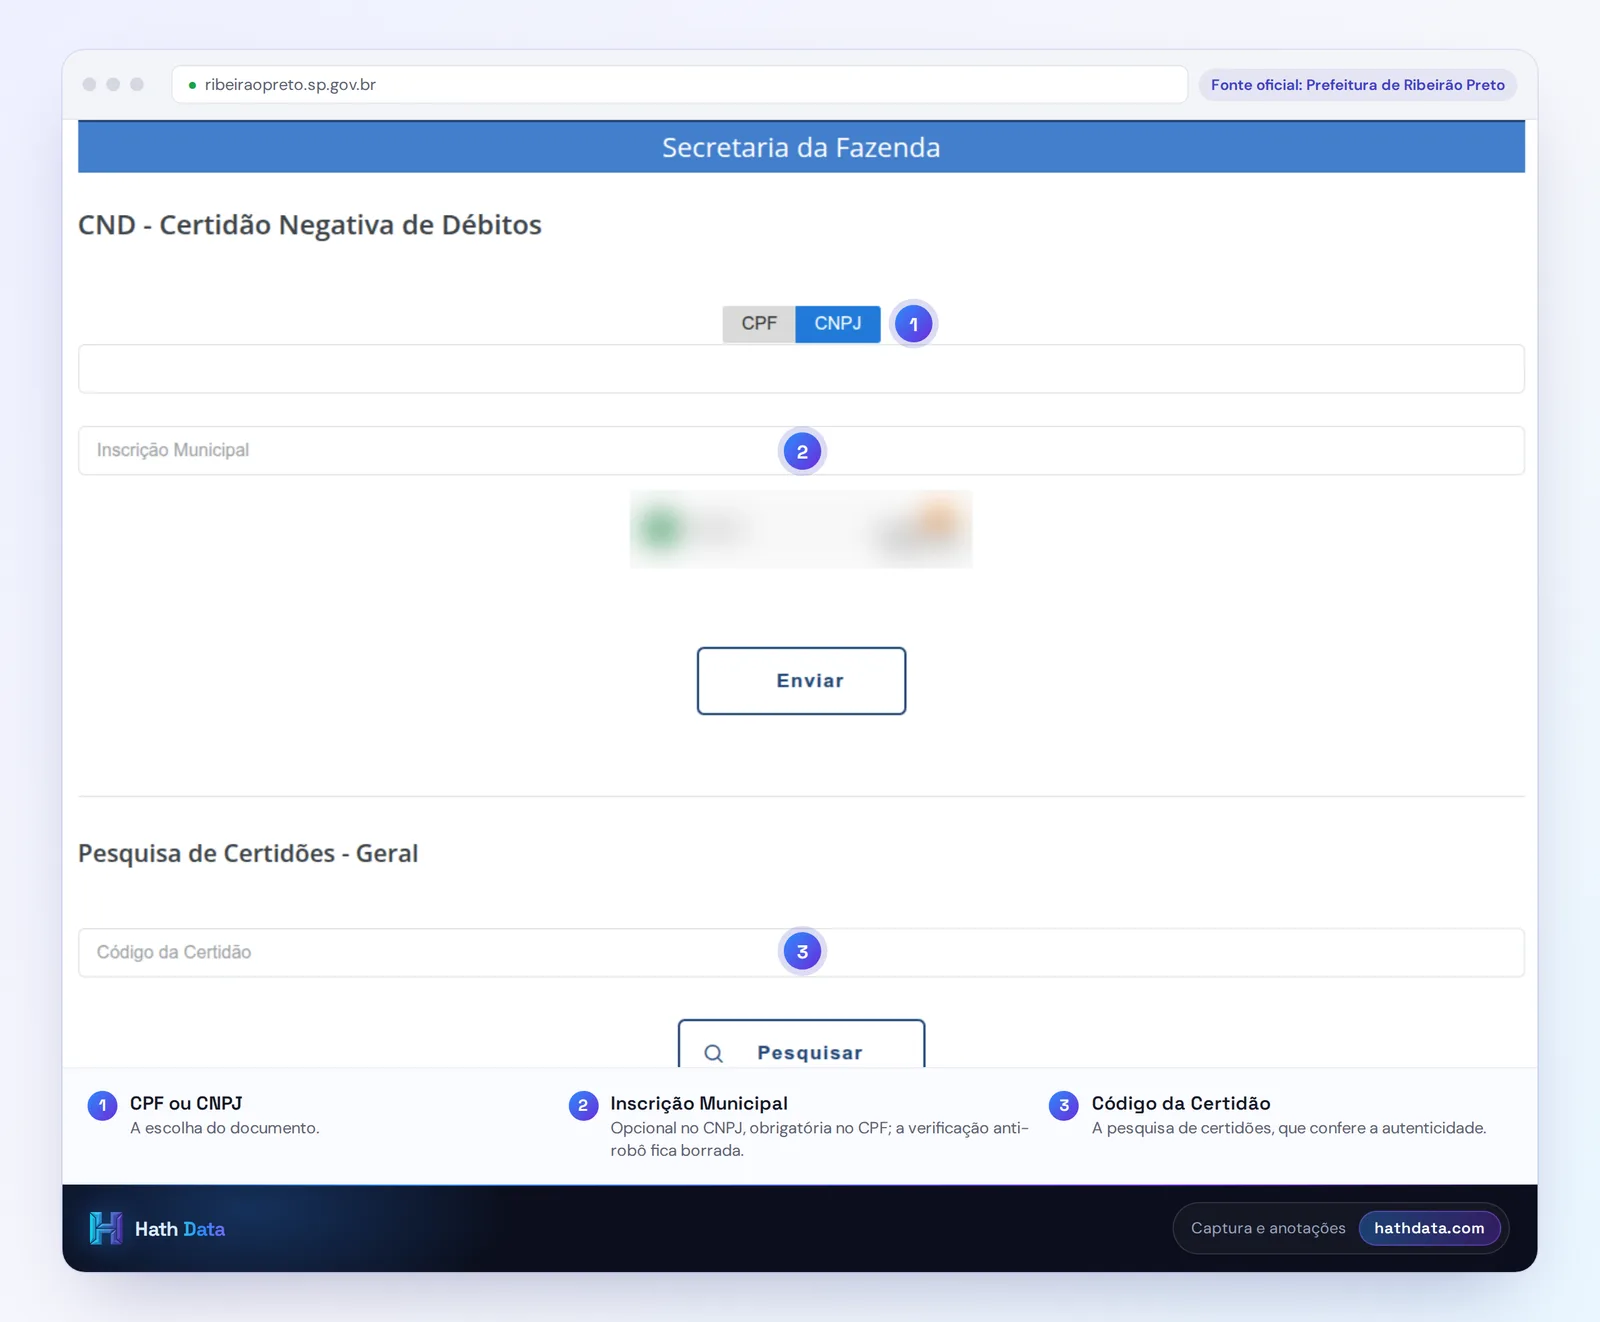Click the legend title 'Código da Certidão'
The height and width of the screenshot is (1322, 1600).
pyautogui.click(x=1181, y=1103)
